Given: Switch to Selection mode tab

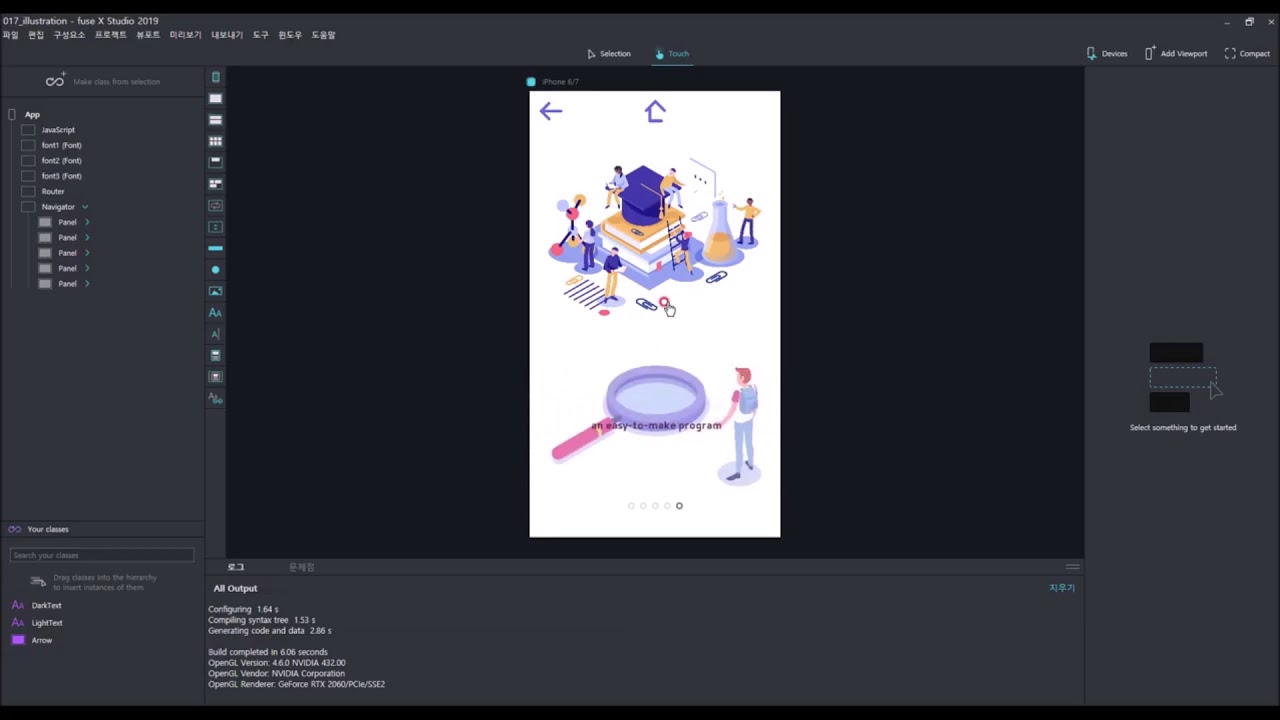Looking at the screenshot, I should [609, 54].
